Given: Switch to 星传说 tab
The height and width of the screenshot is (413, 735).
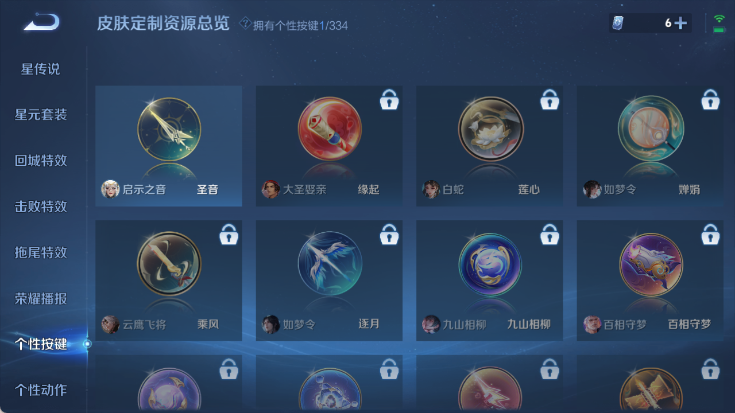Looking at the screenshot, I should click(x=40, y=69).
